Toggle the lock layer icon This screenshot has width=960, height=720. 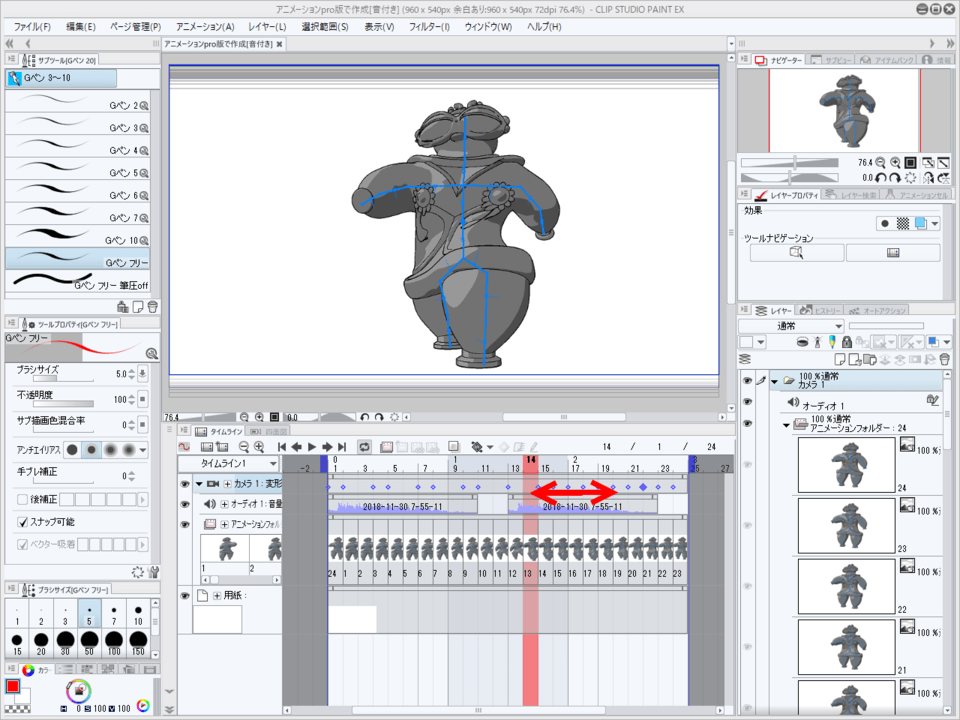pyautogui.click(x=847, y=342)
